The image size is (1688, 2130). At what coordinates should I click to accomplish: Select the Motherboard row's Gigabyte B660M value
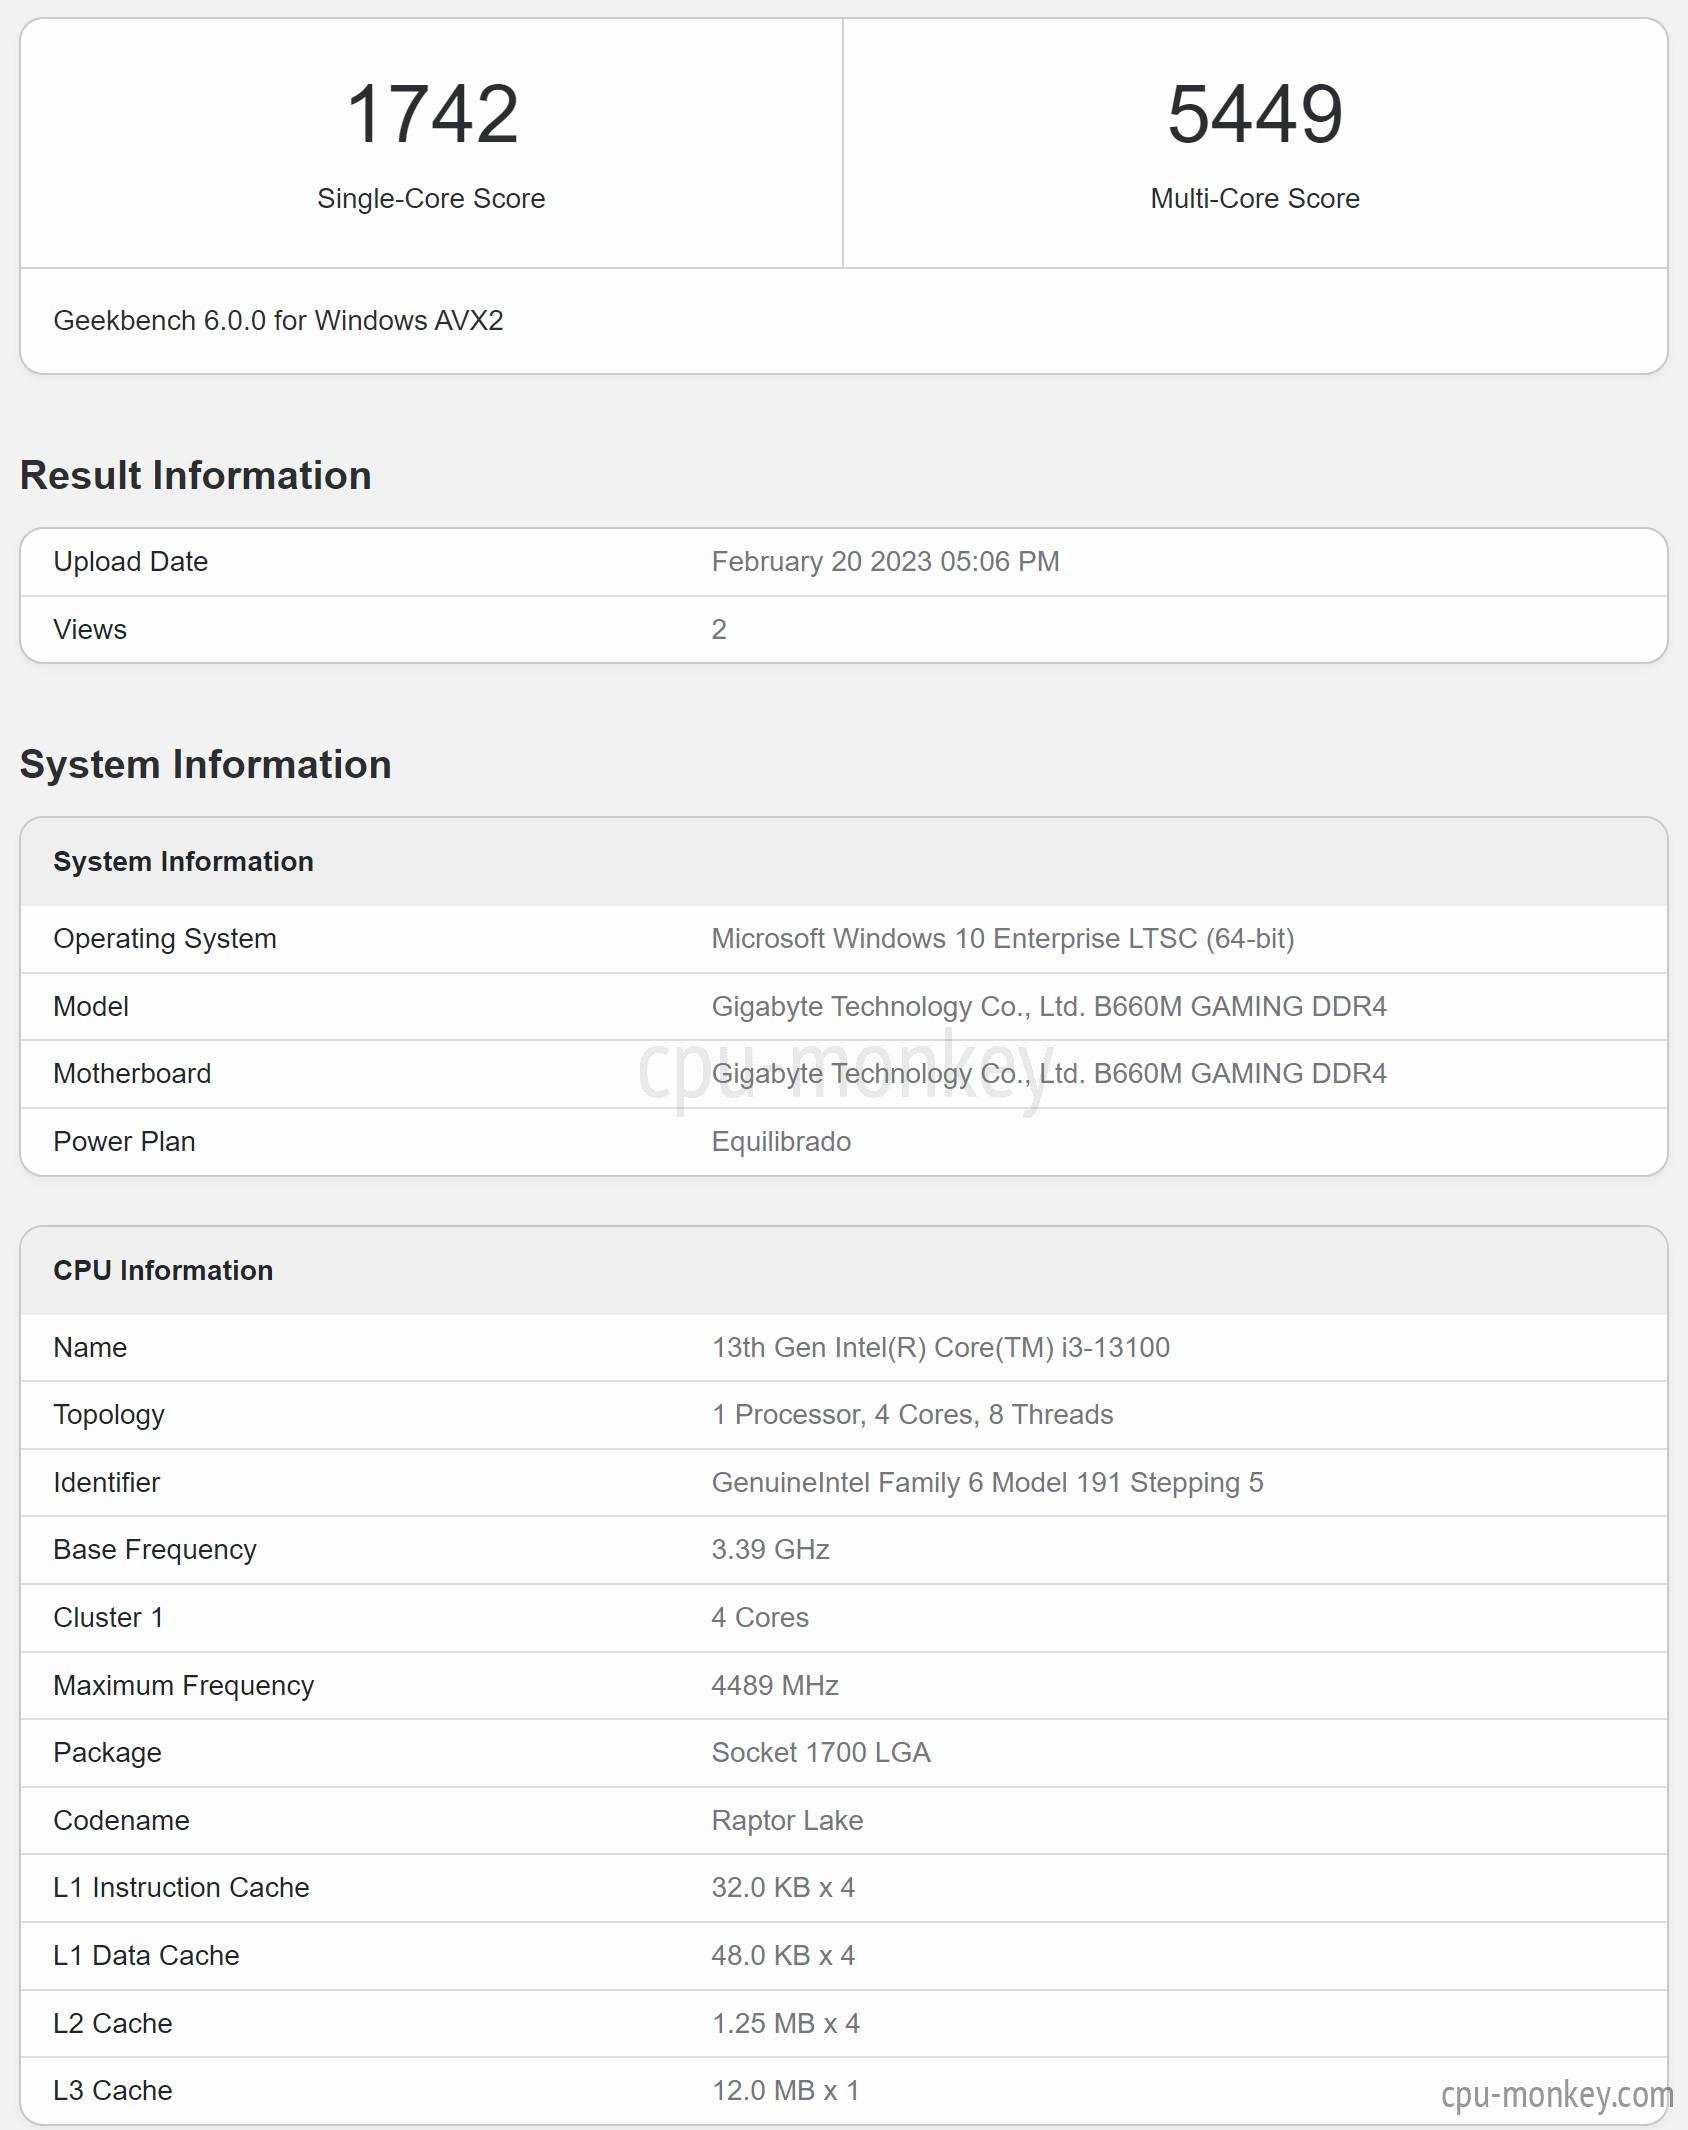1049,1073
